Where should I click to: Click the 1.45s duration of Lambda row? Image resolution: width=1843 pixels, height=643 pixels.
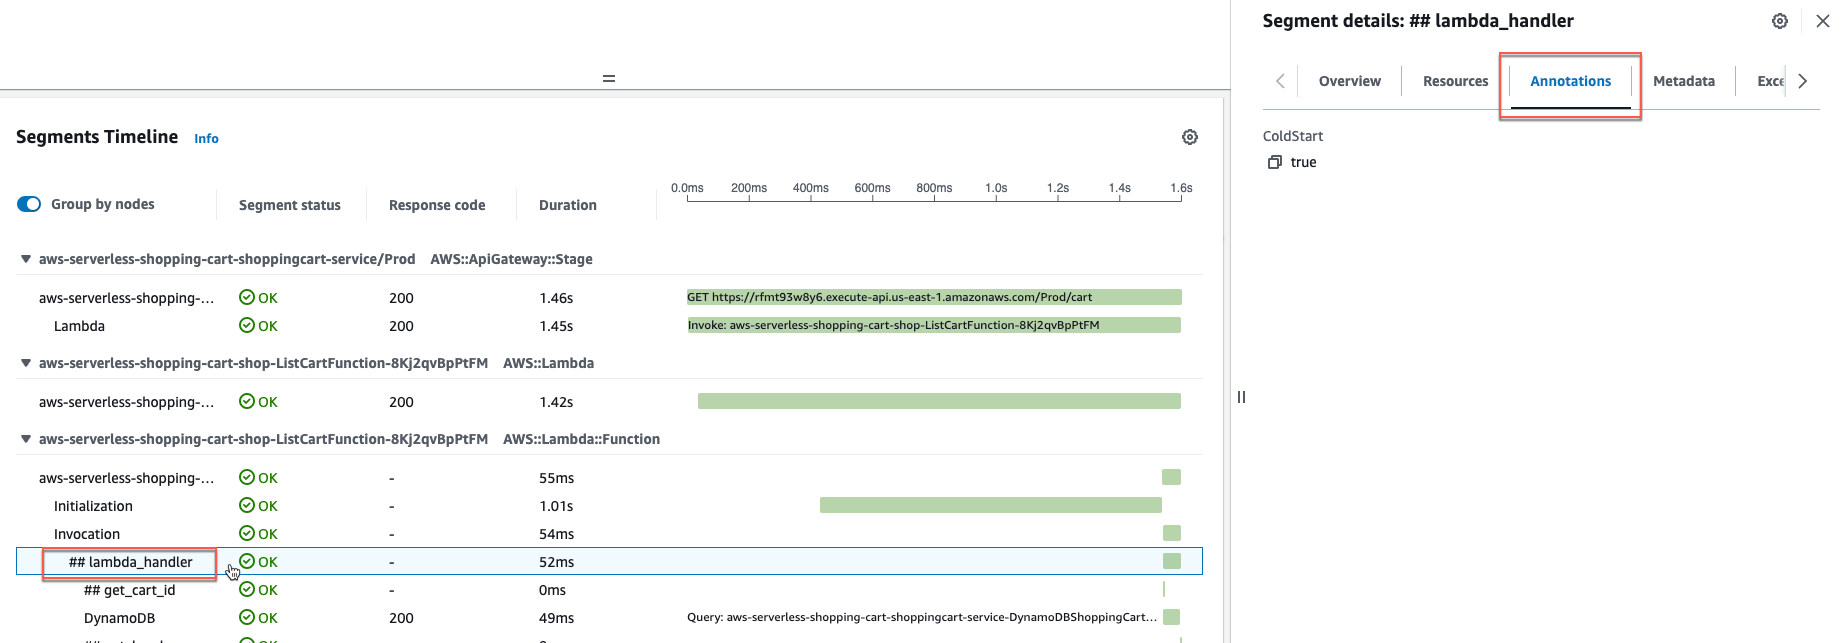tap(556, 326)
